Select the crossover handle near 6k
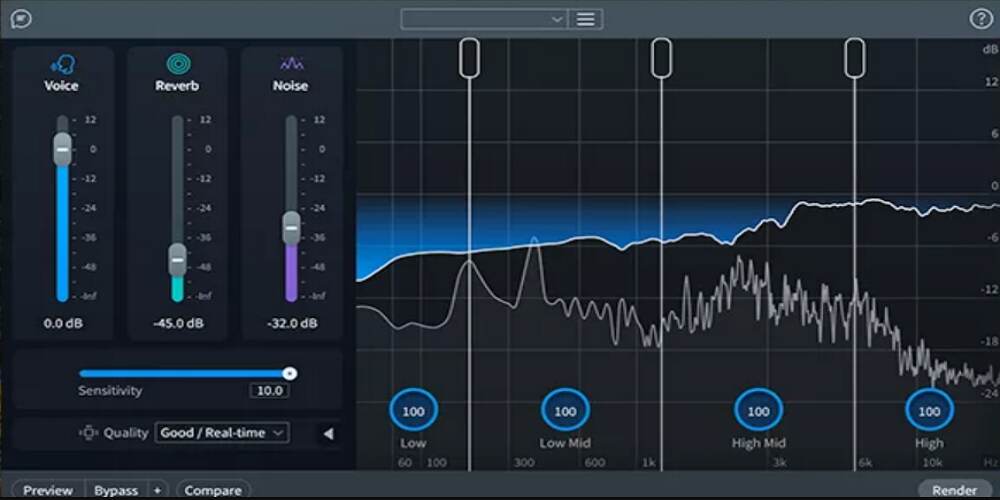The width and height of the screenshot is (1000, 500). point(855,58)
